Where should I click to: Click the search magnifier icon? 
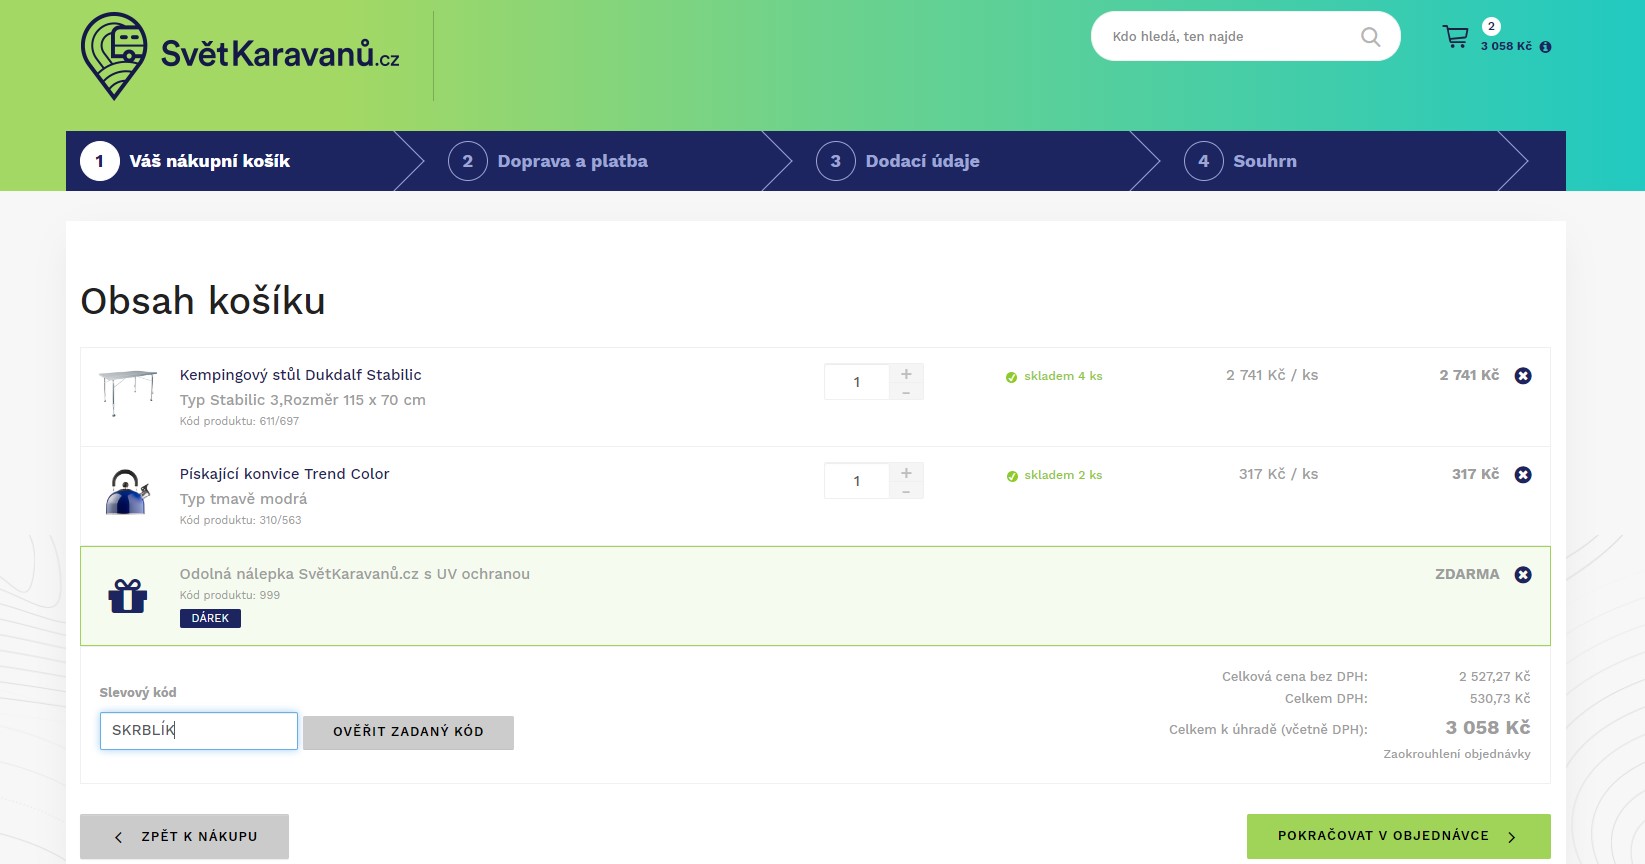point(1370,37)
